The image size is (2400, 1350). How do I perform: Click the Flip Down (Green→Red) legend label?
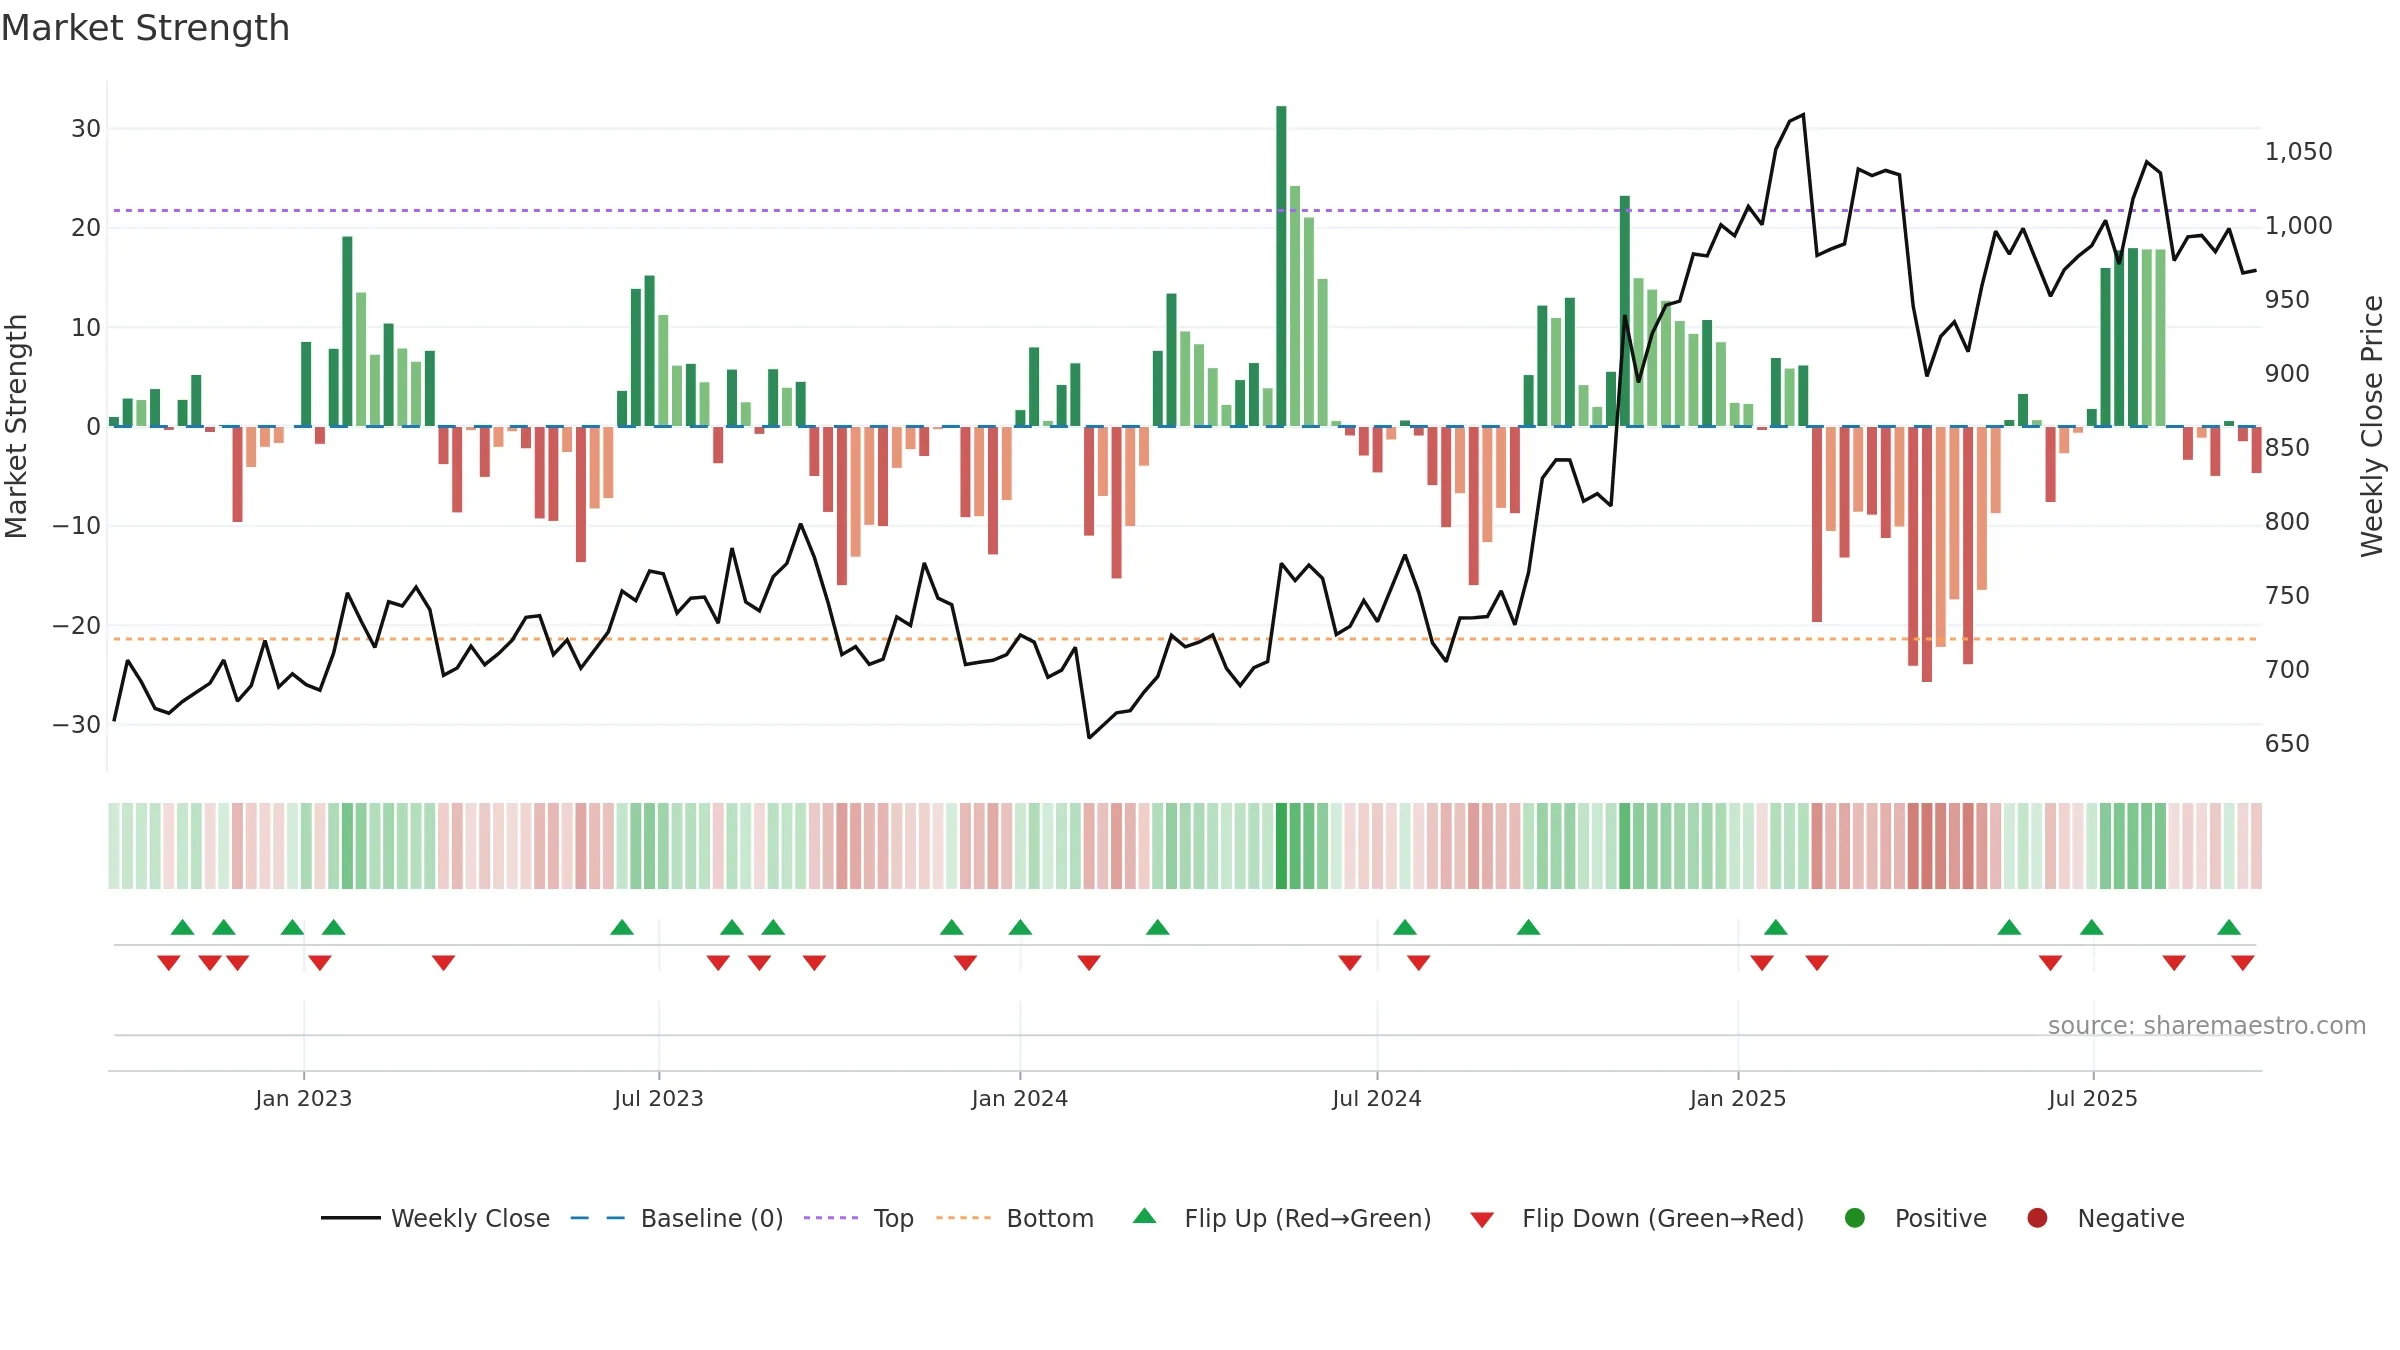(1663, 1218)
